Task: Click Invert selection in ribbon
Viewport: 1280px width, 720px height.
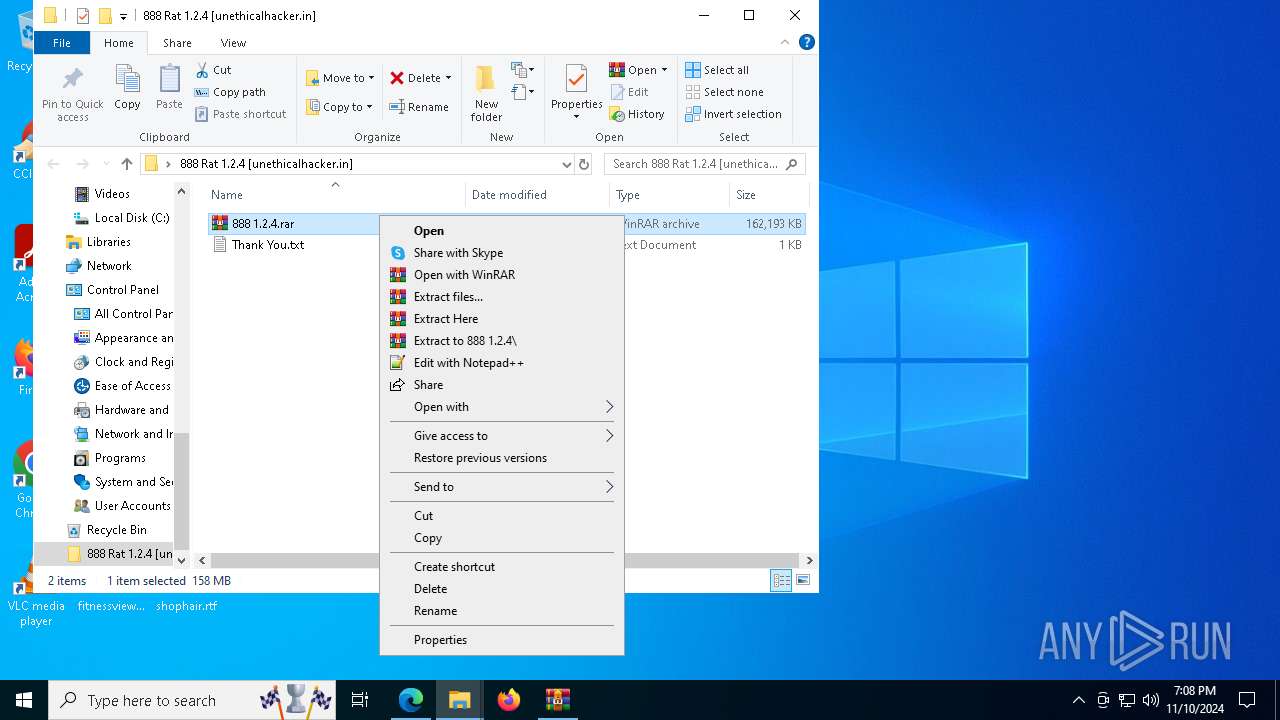Action: click(733, 114)
